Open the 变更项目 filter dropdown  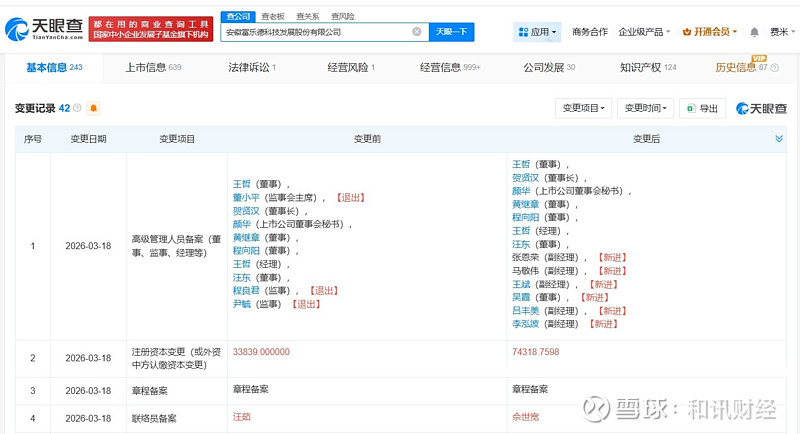583,108
